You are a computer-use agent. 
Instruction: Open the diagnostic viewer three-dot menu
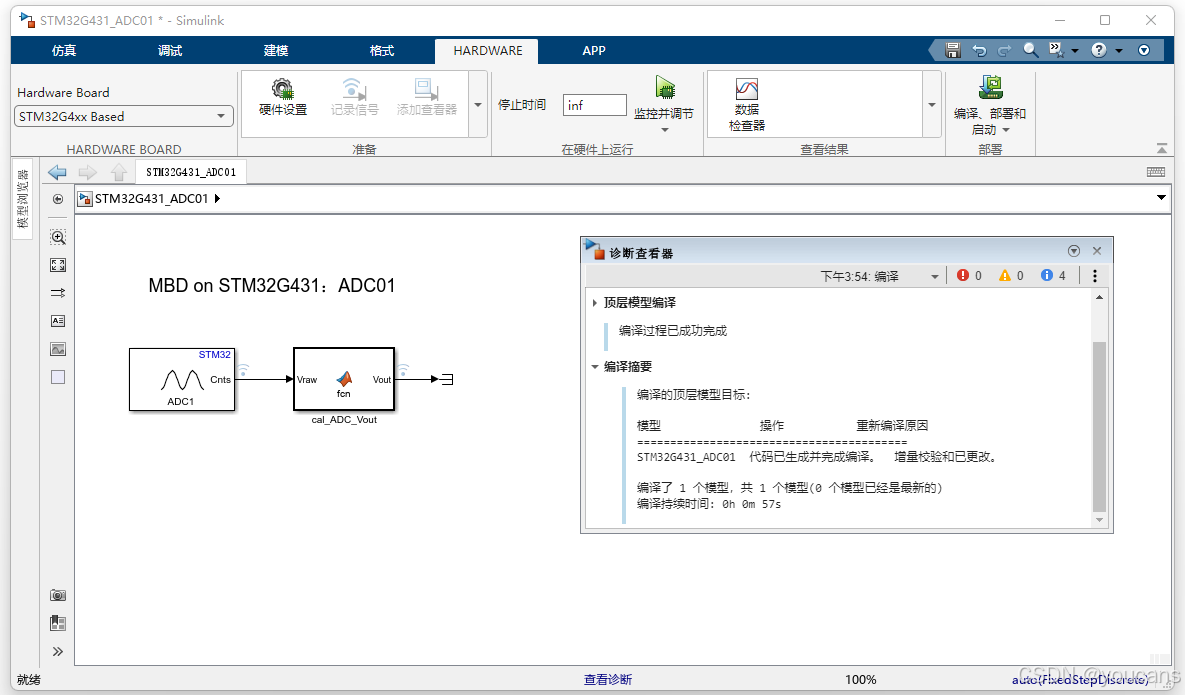(1094, 276)
